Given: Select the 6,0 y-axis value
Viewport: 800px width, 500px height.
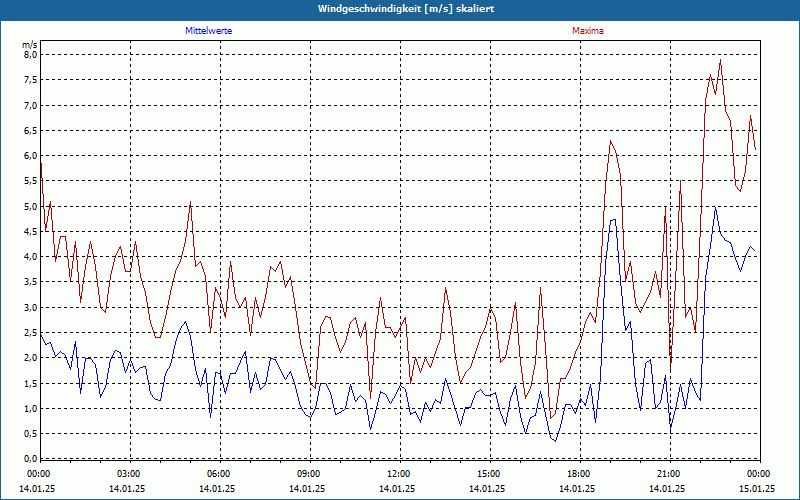Looking at the screenshot, I should click(31, 156).
